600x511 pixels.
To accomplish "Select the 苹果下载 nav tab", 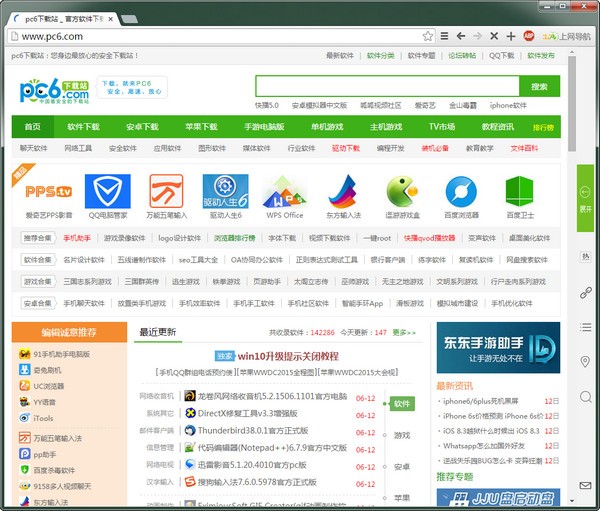I will [201, 127].
